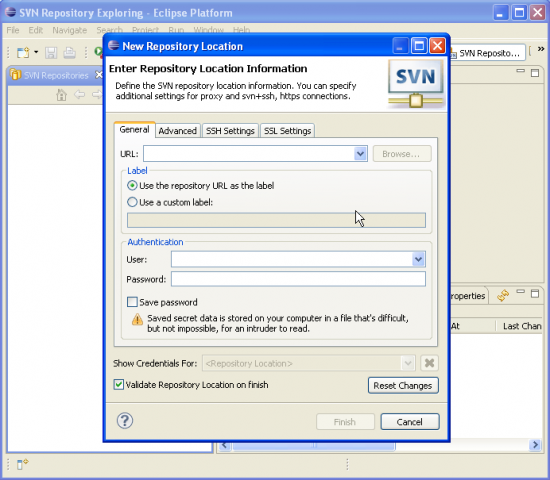Click the horizontal scrollbar thumb
The height and width of the screenshot is (480, 550).
(314, 446)
